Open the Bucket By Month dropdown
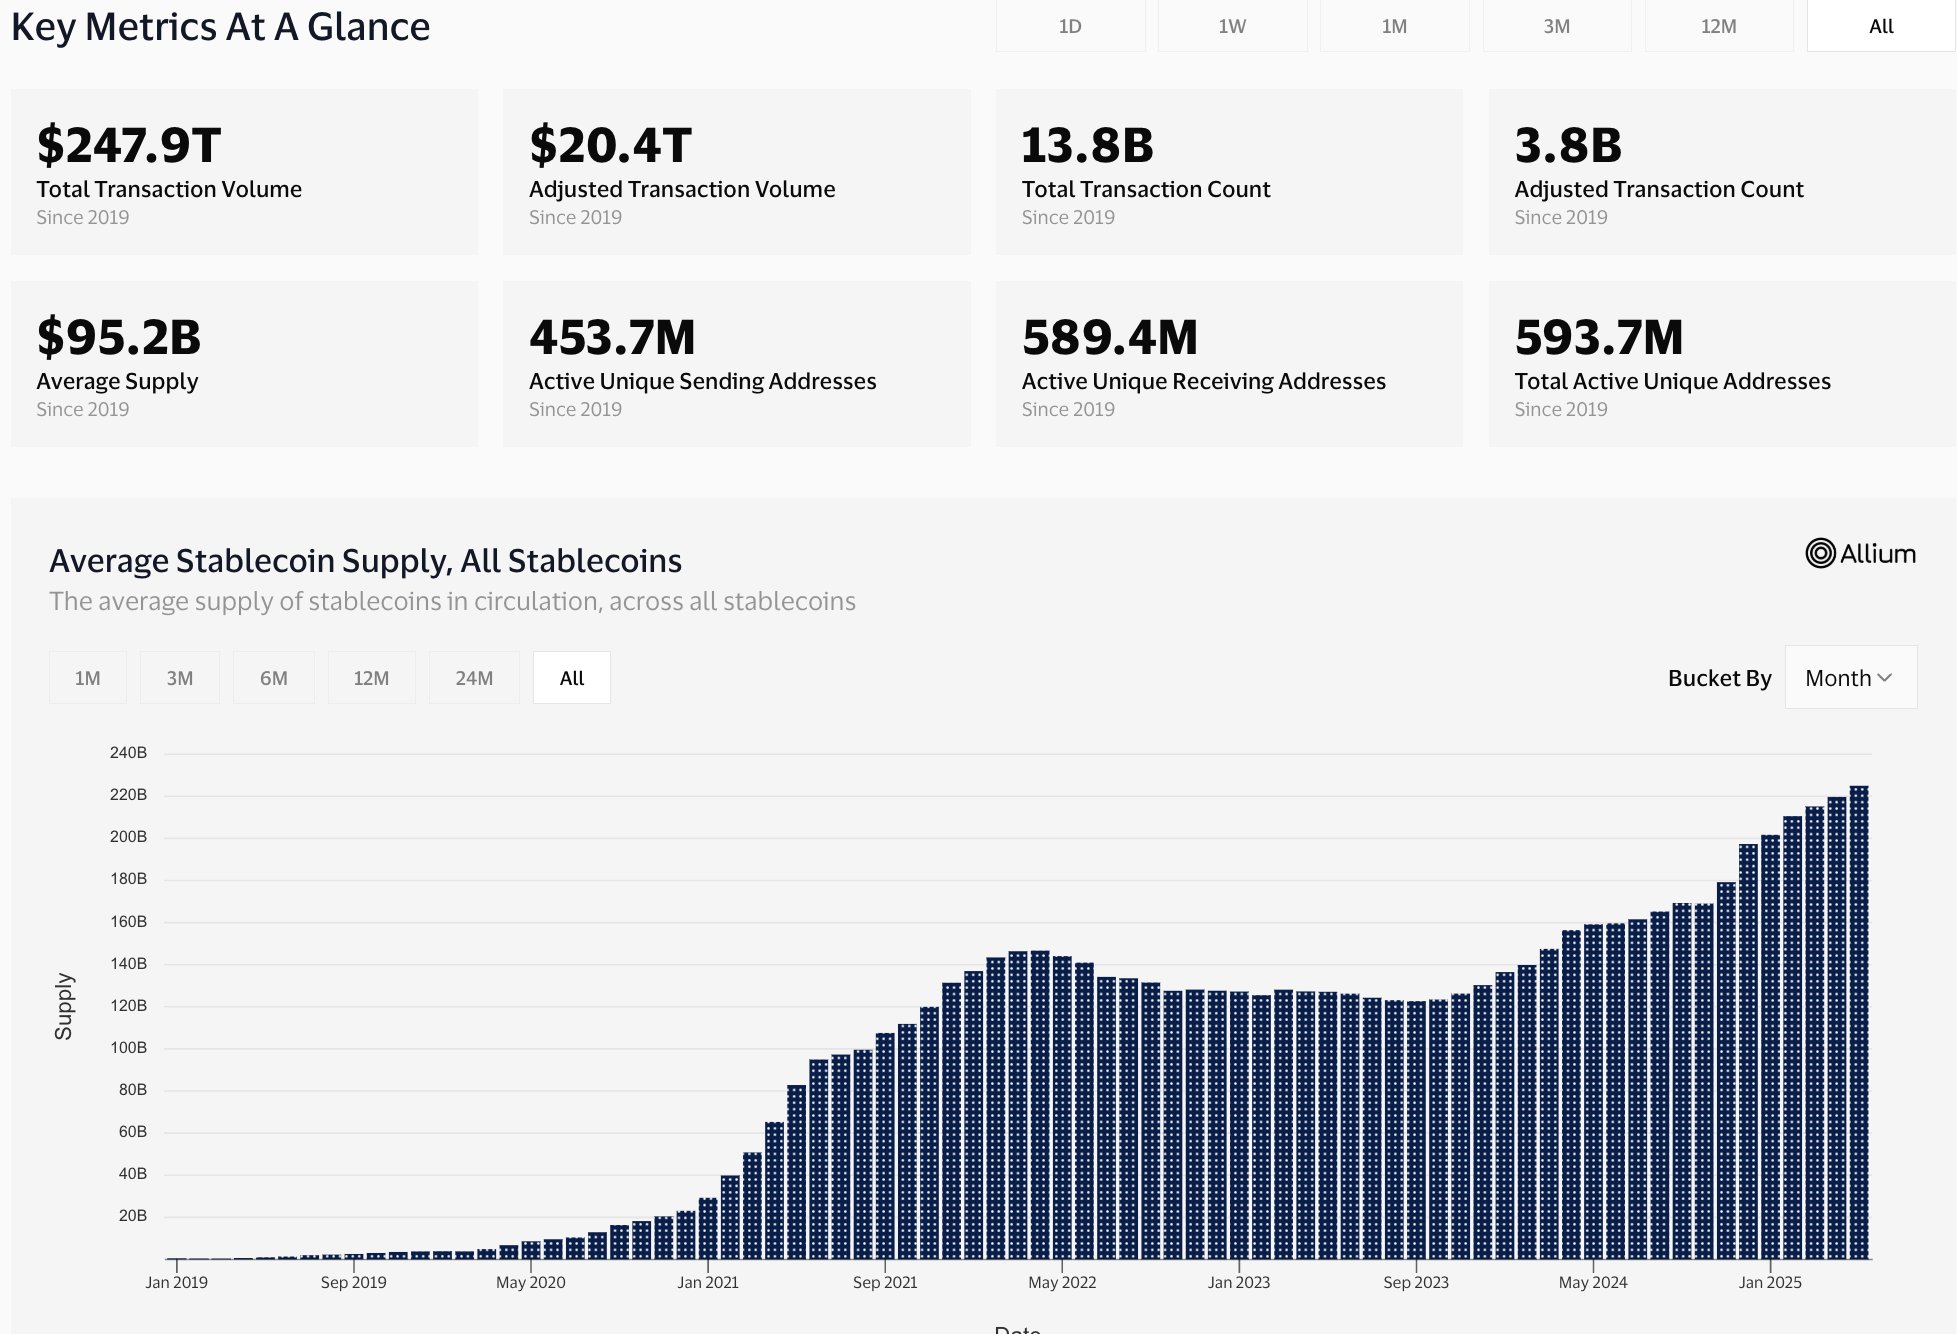 (1850, 677)
